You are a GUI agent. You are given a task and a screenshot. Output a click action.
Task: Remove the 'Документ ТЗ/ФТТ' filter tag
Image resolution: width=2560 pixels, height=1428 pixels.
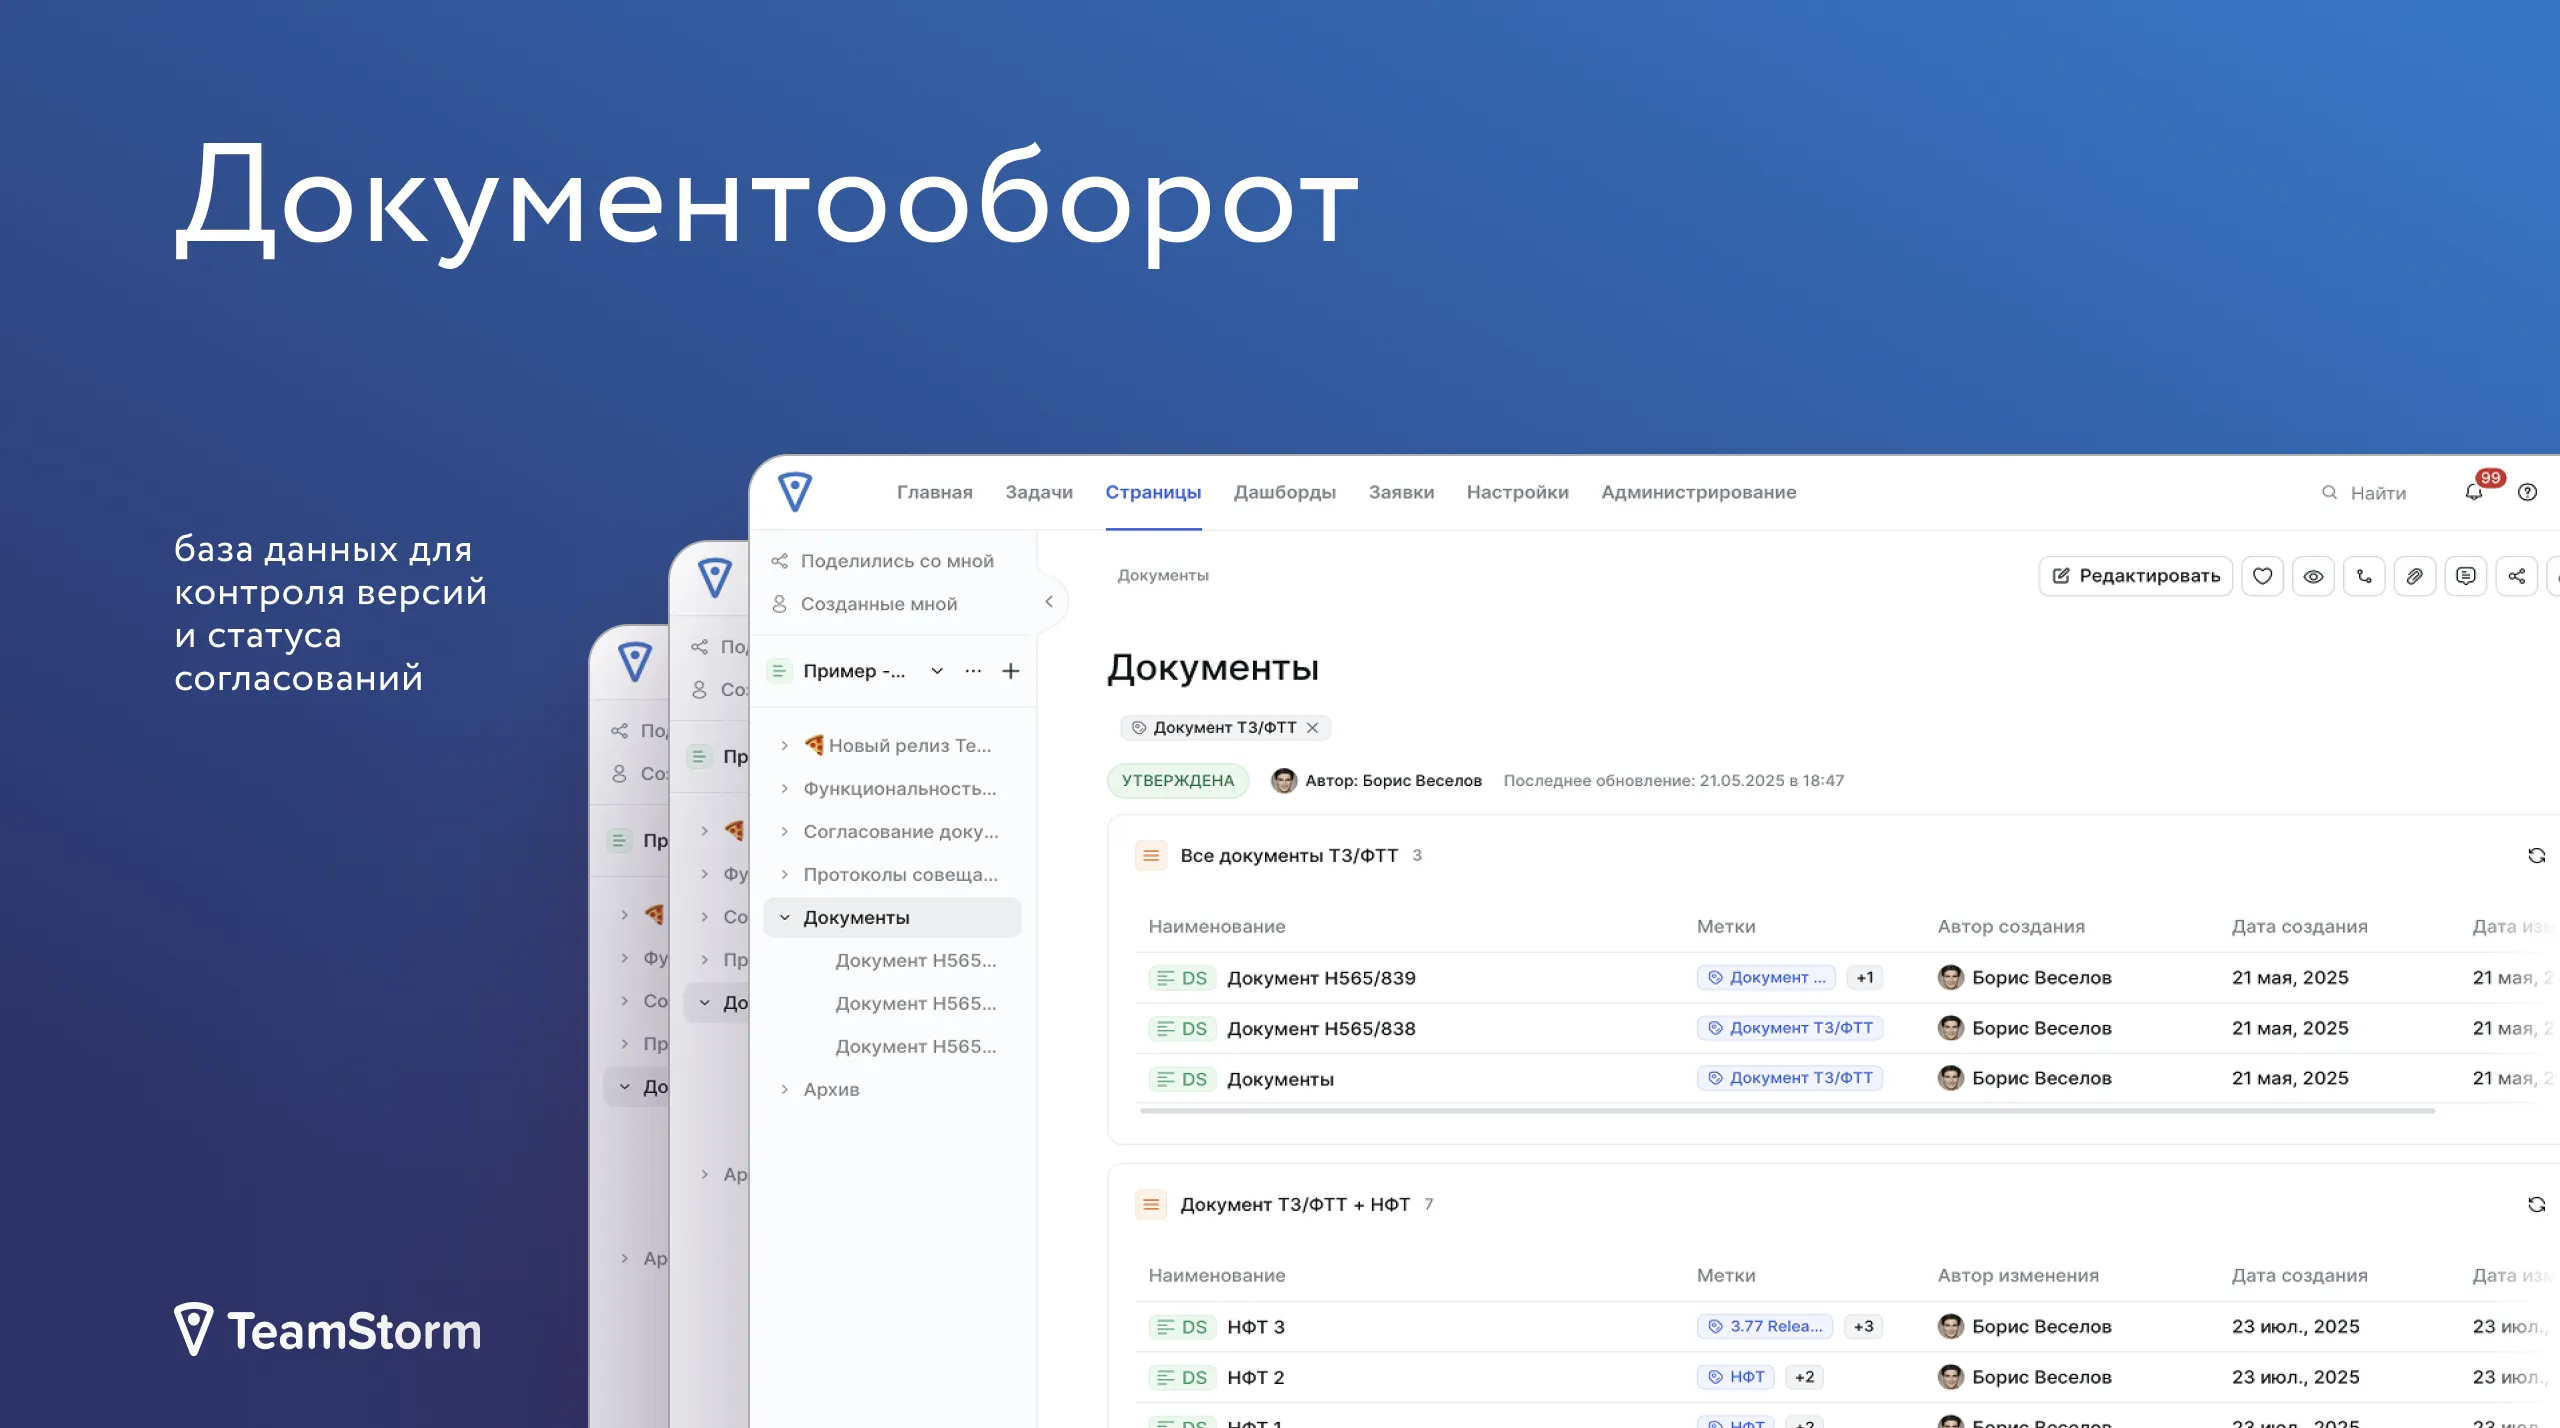point(1313,727)
